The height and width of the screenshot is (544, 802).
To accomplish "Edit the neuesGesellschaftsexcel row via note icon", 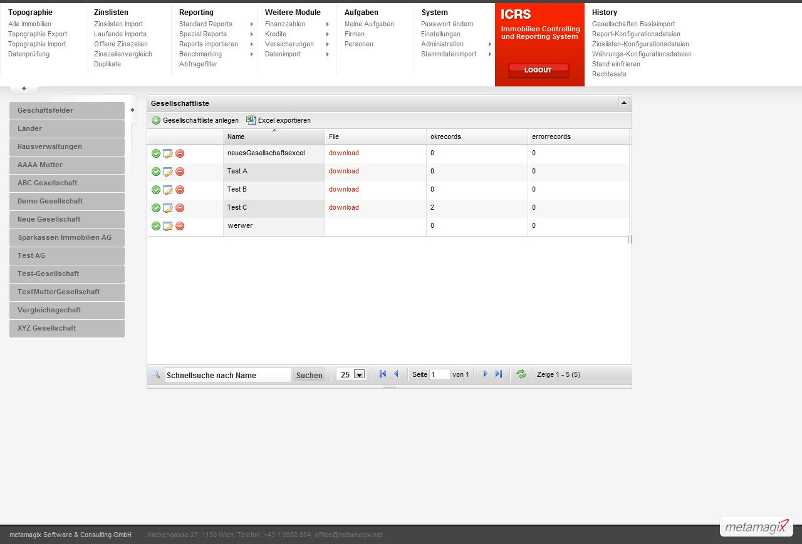I will [x=168, y=153].
